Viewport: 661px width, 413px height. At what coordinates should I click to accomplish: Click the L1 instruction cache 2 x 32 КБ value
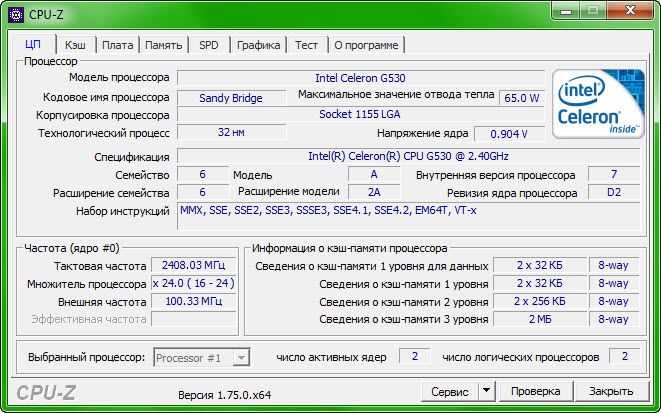click(x=540, y=283)
